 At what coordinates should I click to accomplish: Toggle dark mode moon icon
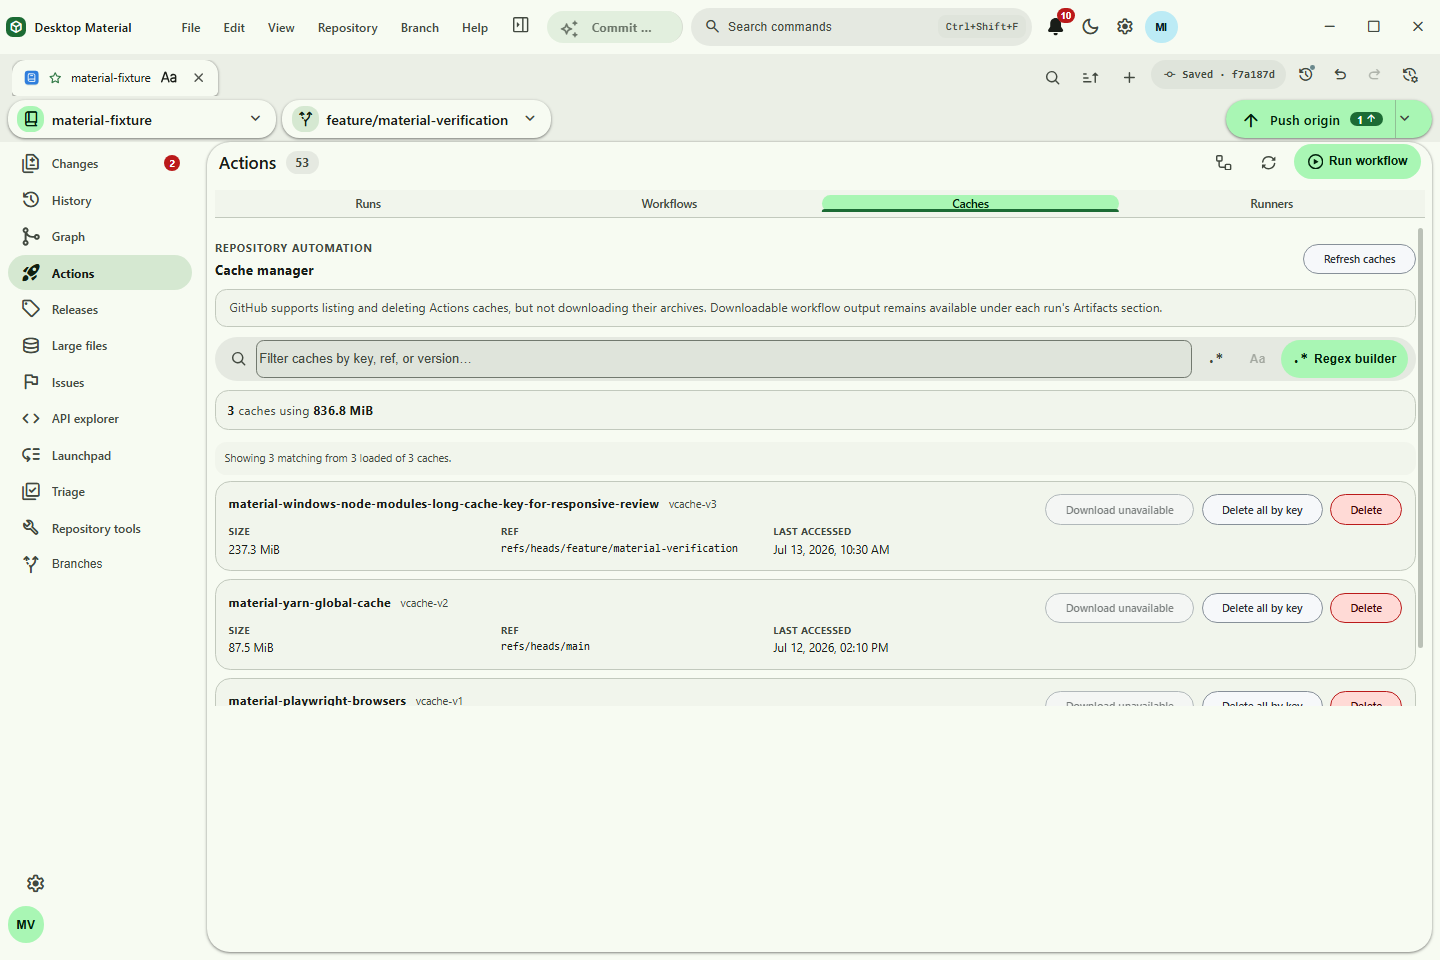(1090, 27)
